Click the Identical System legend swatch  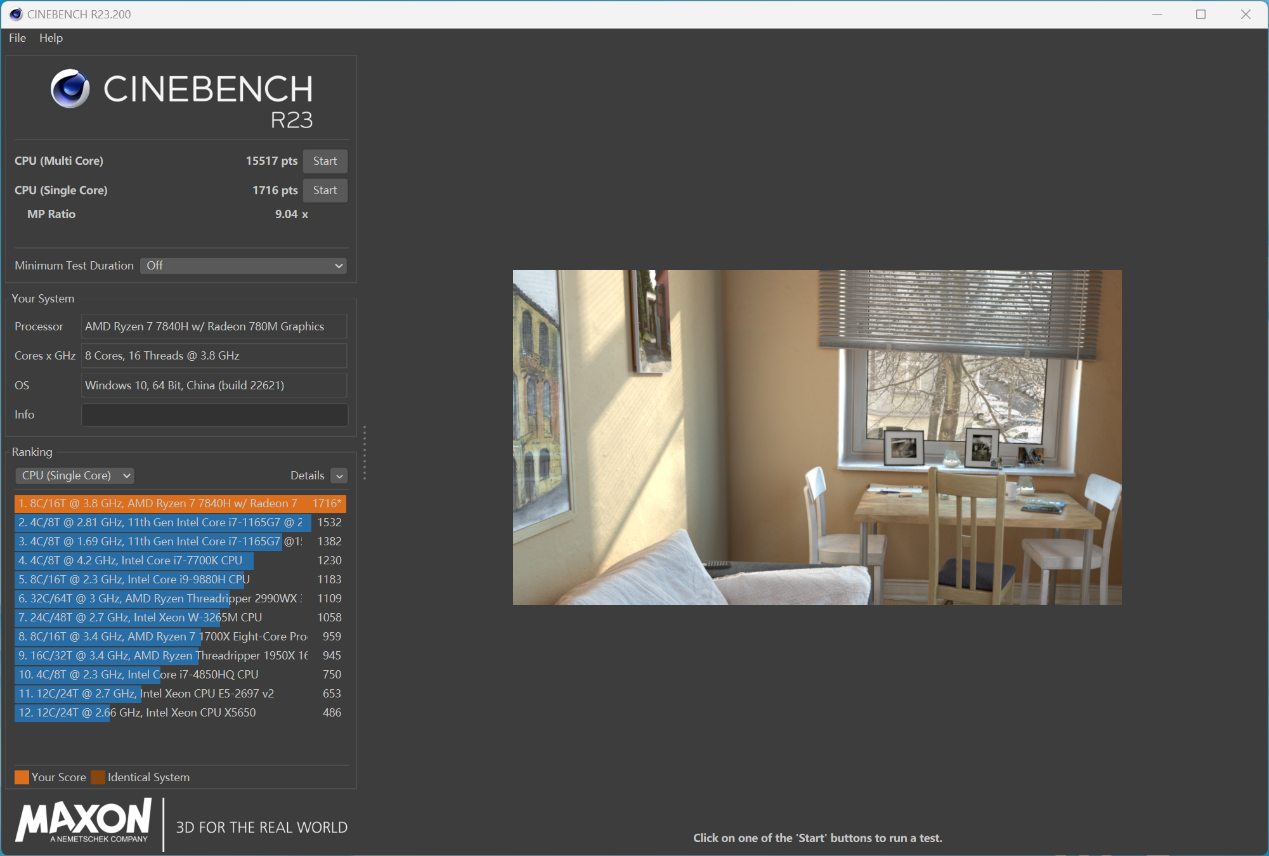point(98,777)
